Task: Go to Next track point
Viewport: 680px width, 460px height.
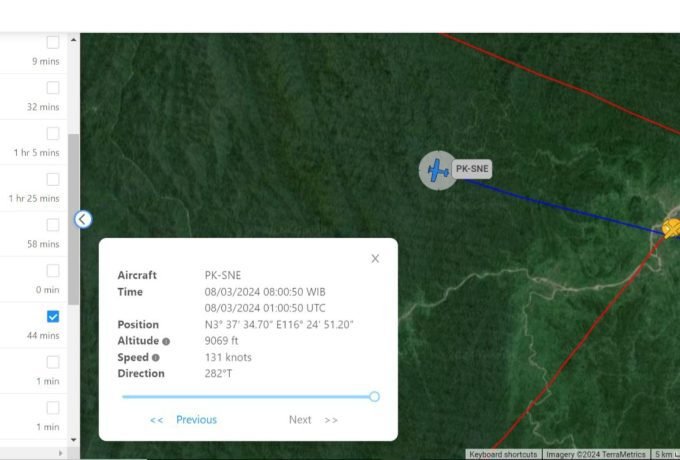Action: [x=300, y=420]
